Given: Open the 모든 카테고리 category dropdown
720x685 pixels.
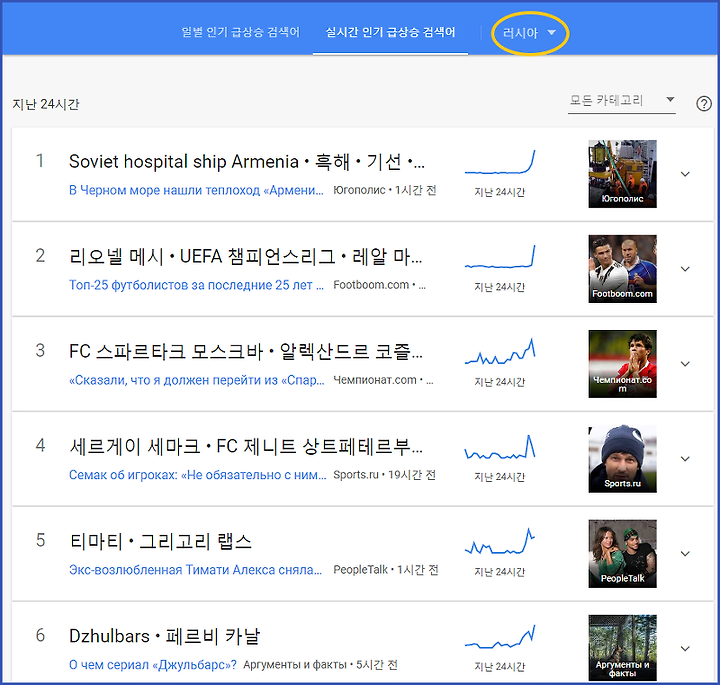Looking at the screenshot, I should pyautogui.click(x=622, y=101).
